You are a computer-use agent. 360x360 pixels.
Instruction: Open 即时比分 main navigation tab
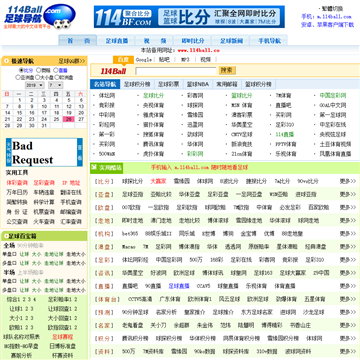[x=192, y=41]
